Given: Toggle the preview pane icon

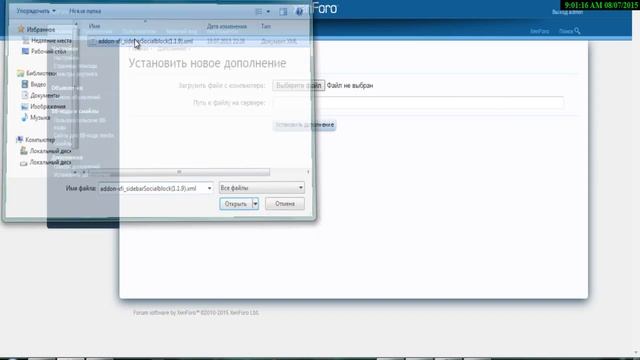Looking at the screenshot, I should click(283, 11).
